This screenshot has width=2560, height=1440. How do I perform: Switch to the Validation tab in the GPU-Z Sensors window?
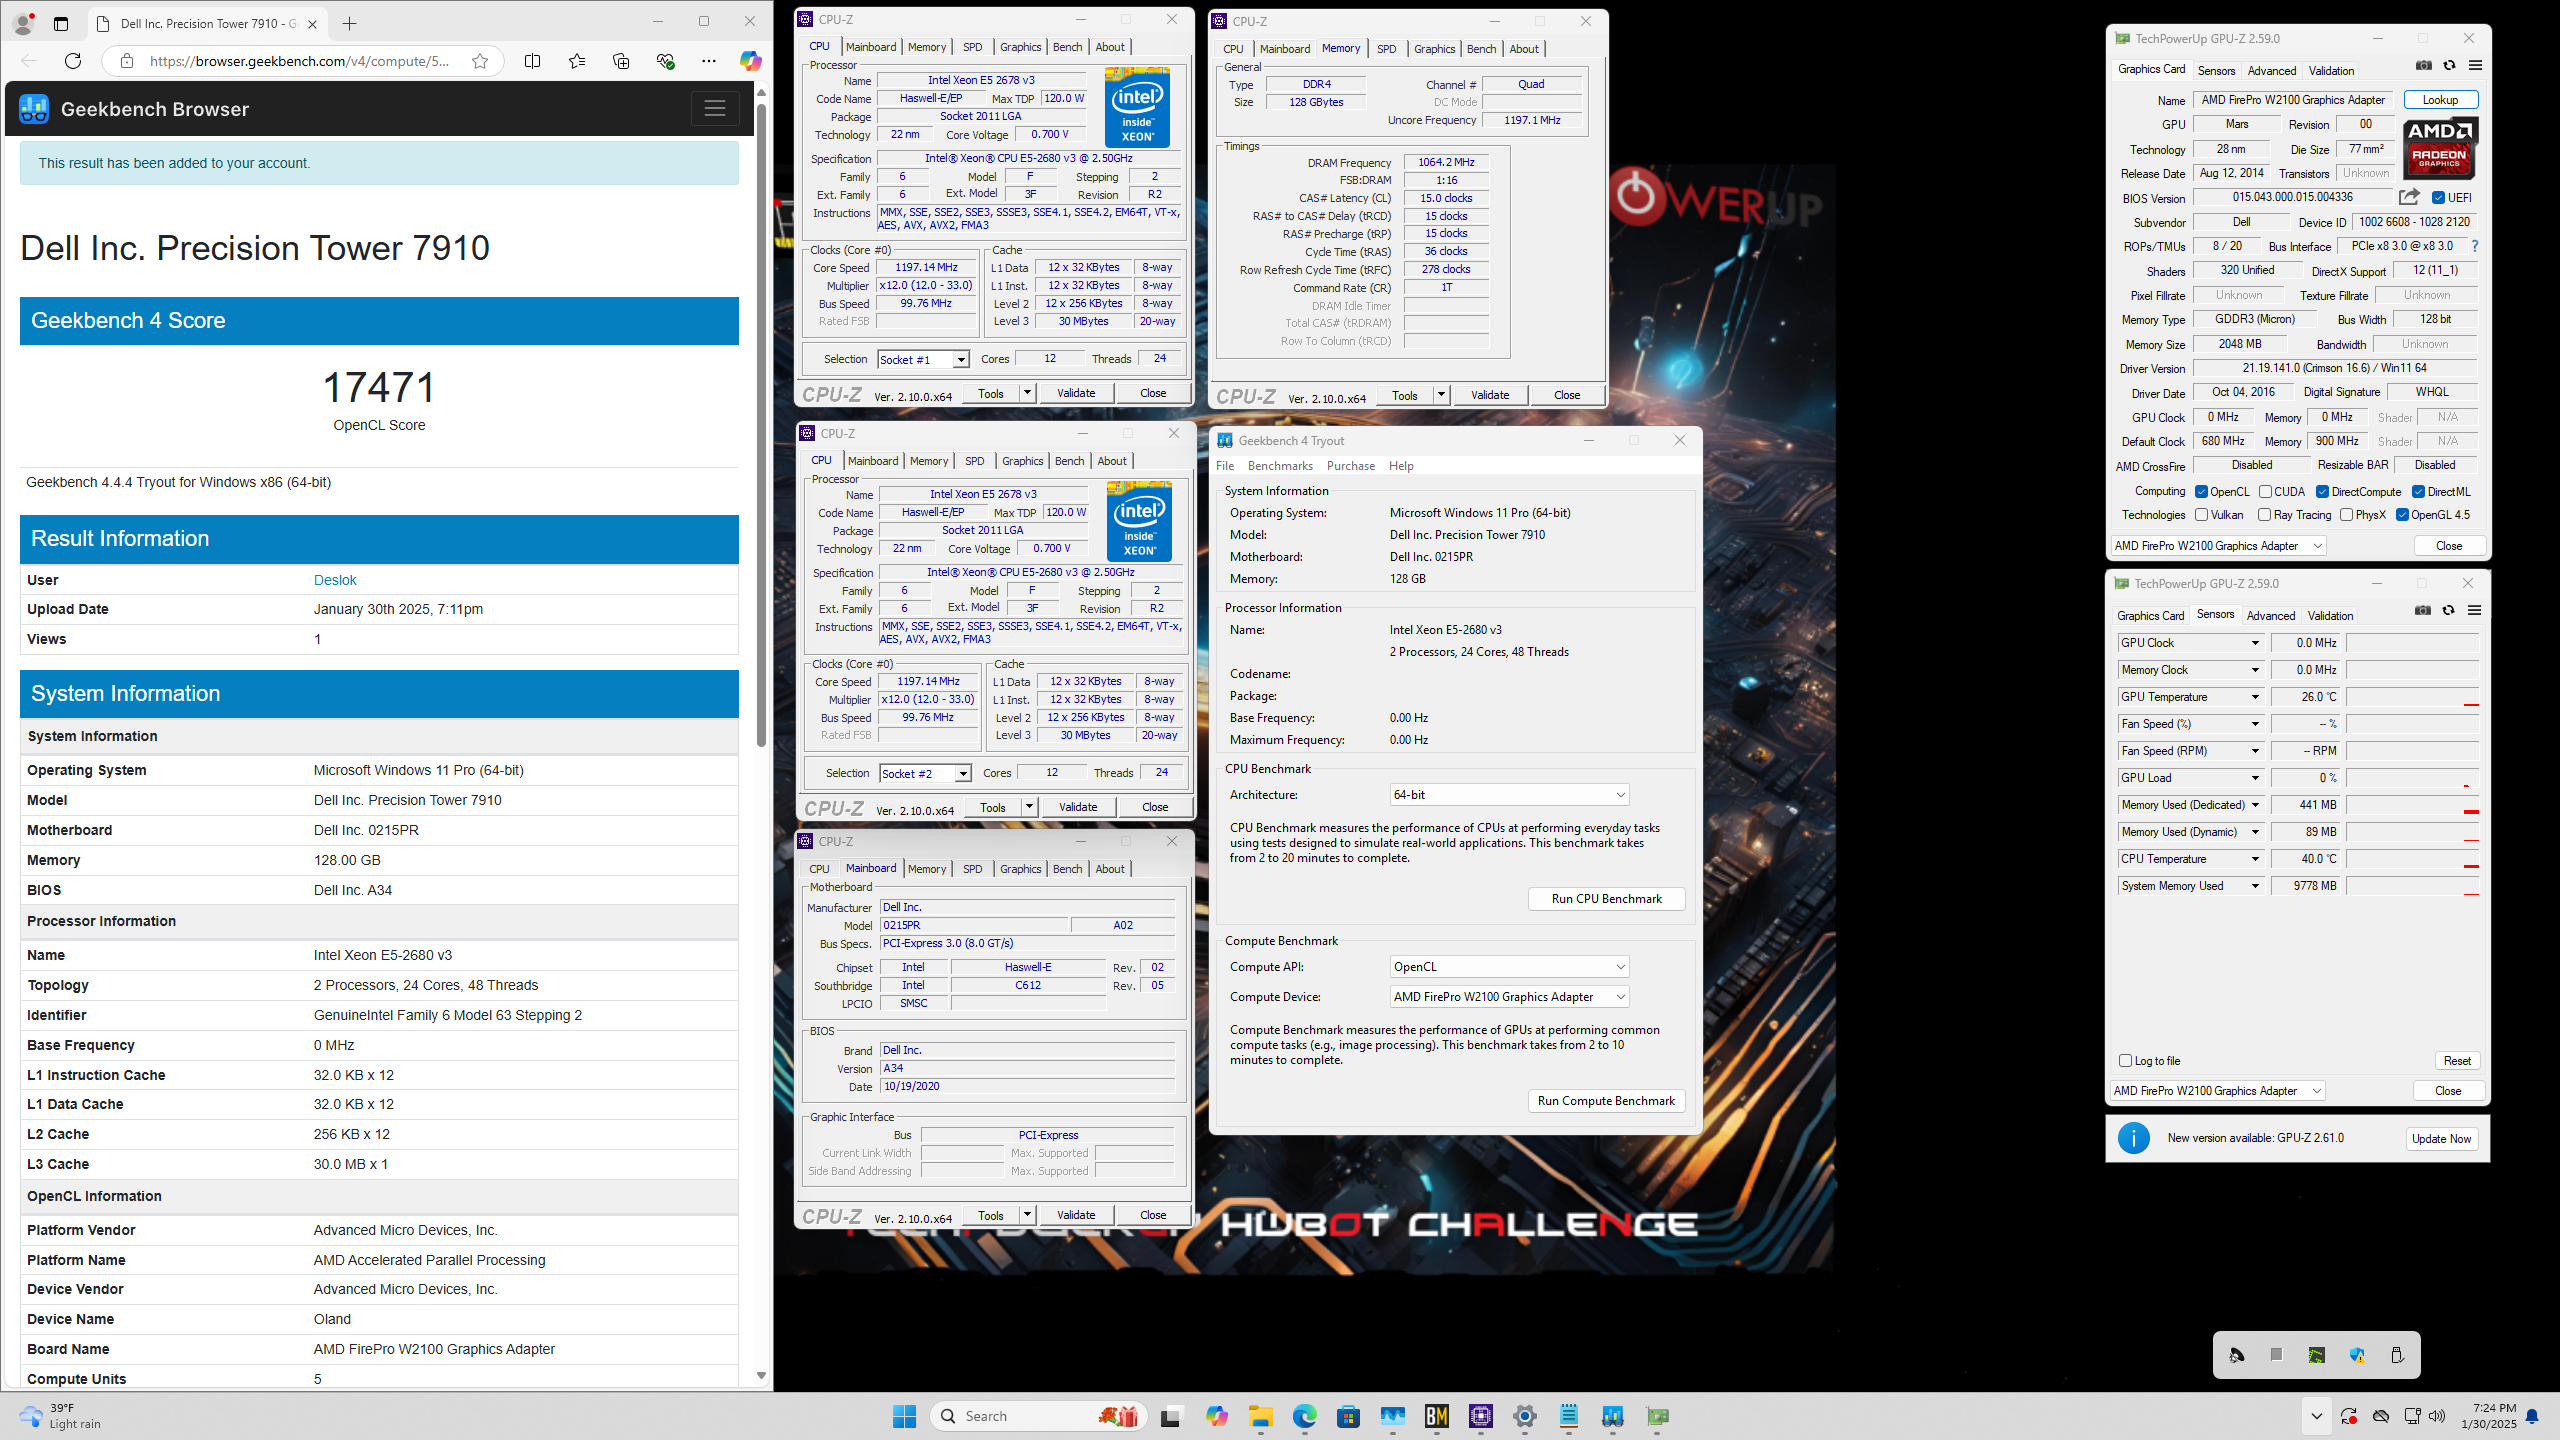click(x=2330, y=616)
